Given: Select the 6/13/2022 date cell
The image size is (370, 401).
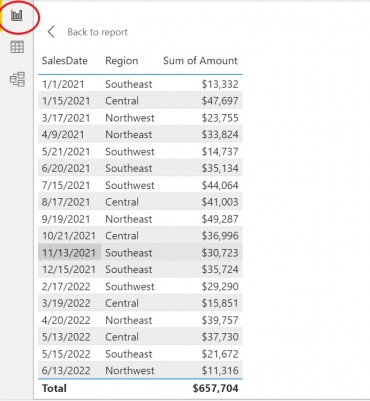Looking at the screenshot, I should click(66, 370).
